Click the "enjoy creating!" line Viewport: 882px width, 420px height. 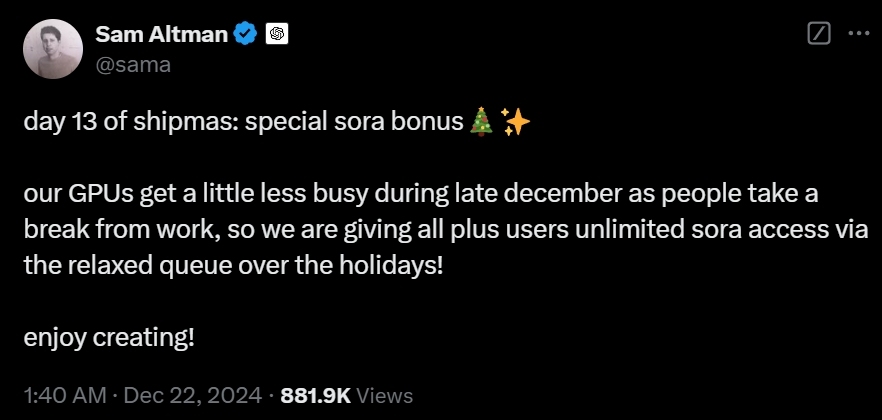click(x=108, y=338)
